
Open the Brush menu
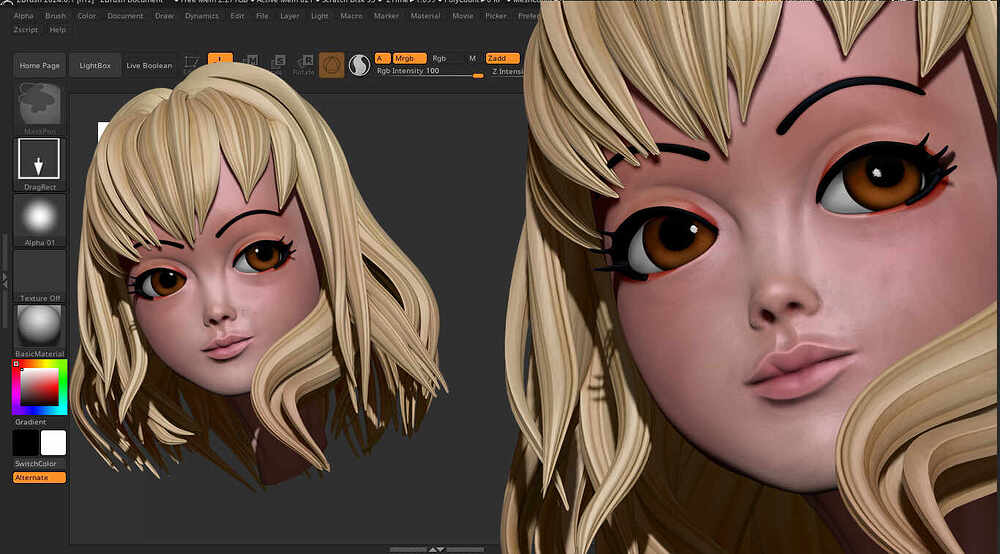click(55, 16)
